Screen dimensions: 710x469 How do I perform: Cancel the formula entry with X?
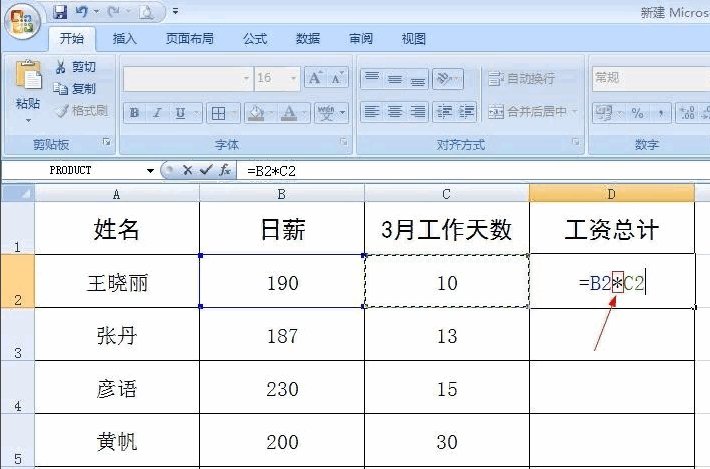click(x=187, y=170)
